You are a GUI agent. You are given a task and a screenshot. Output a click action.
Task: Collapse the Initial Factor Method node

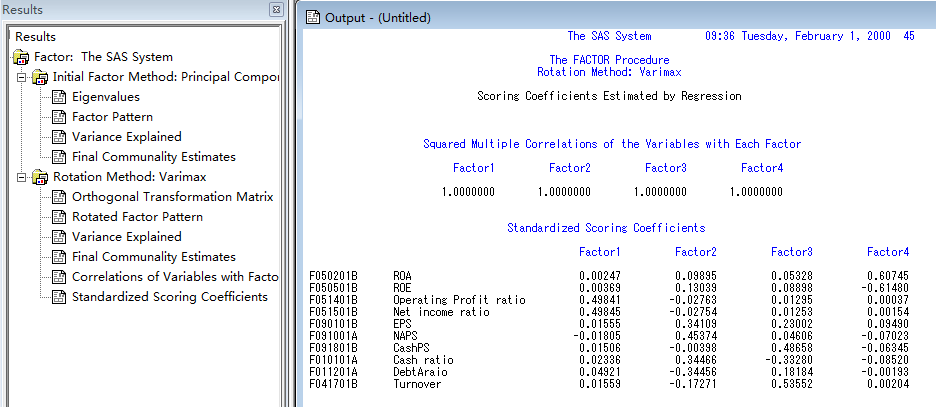[x=23, y=77]
